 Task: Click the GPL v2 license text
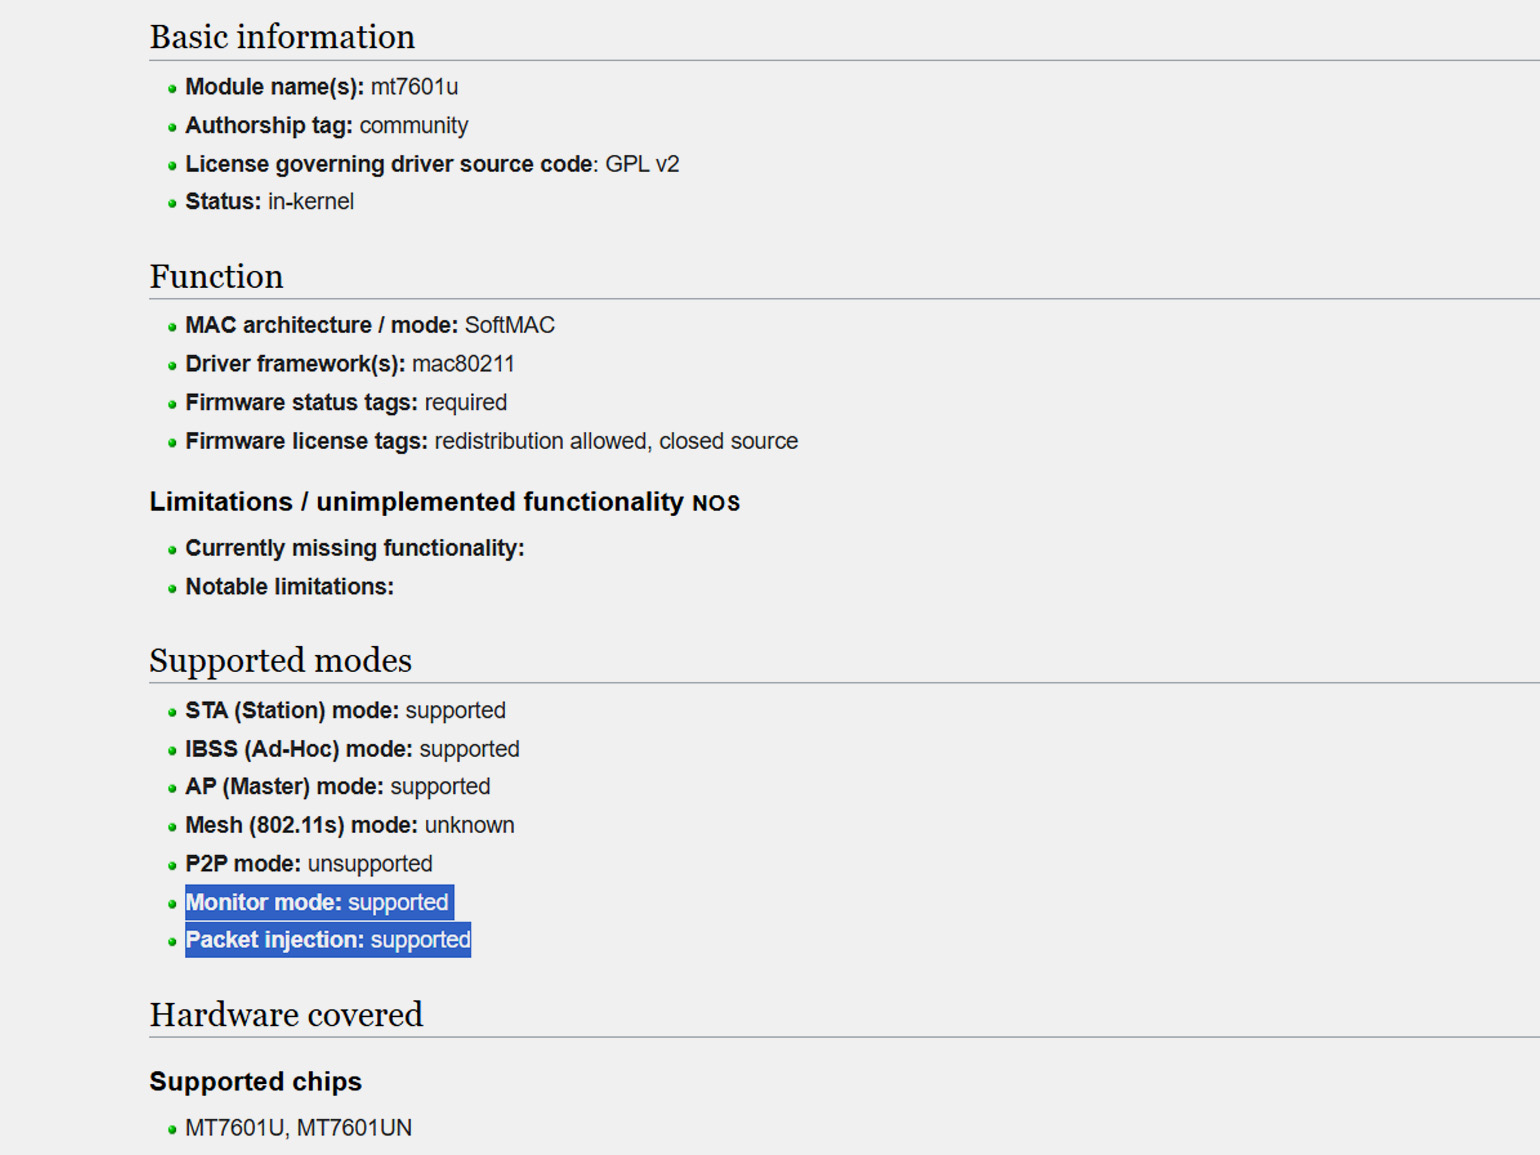coord(642,164)
